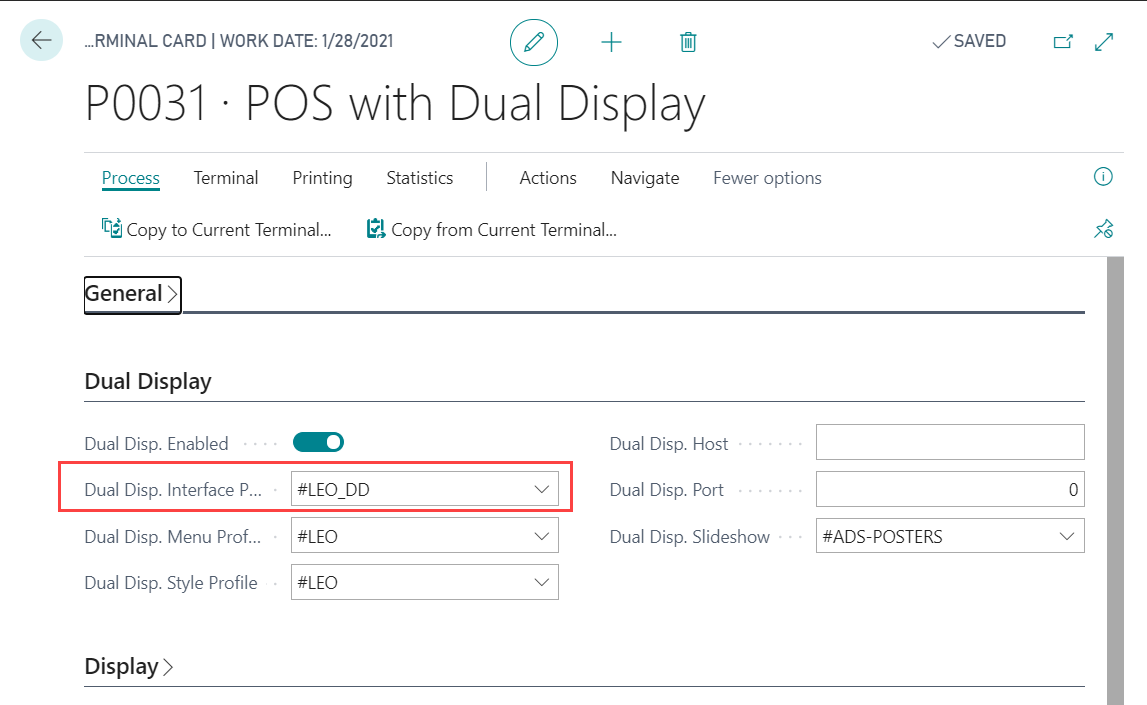Disable the Dual Disp. Enabled toggle

pos(318,442)
